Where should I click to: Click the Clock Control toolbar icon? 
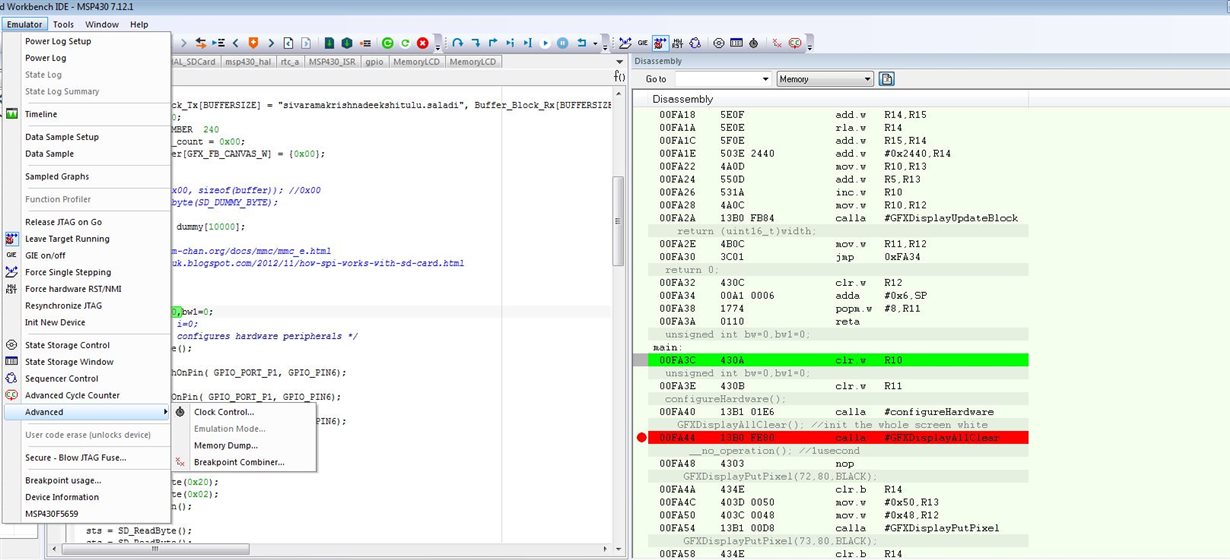(x=753, y=43)
